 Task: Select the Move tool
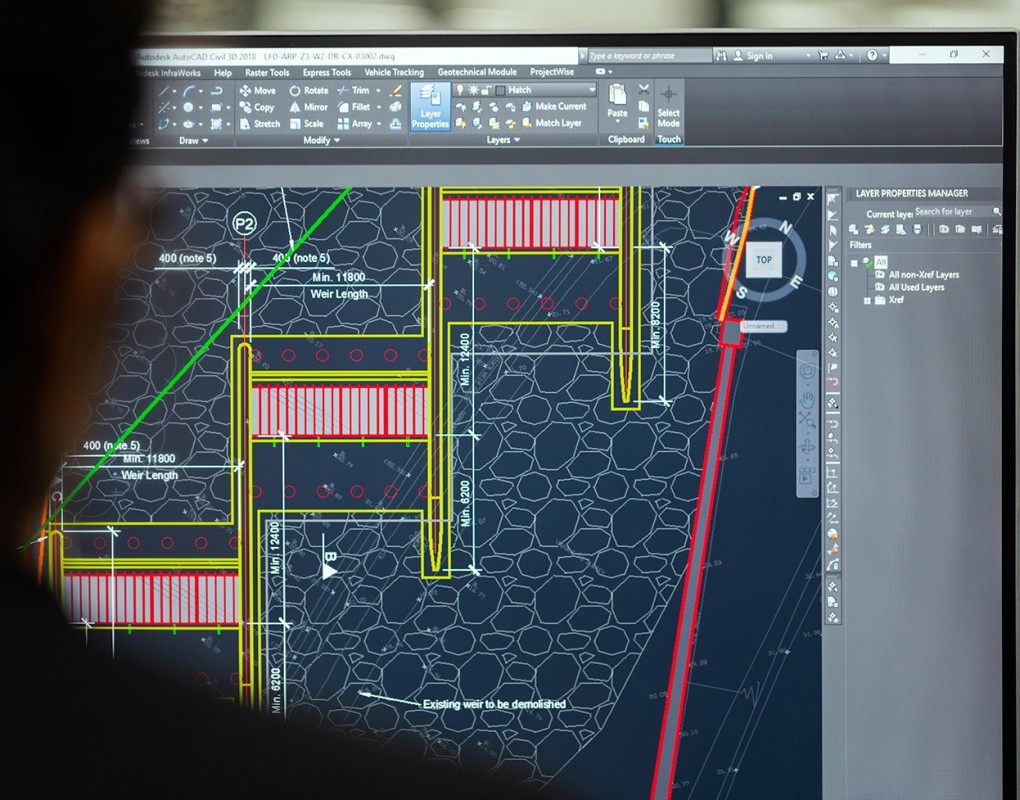258,90
